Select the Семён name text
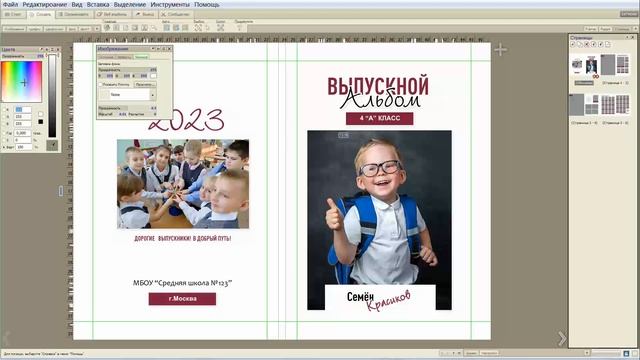The image size is (640, 360). tap(360, 297)
